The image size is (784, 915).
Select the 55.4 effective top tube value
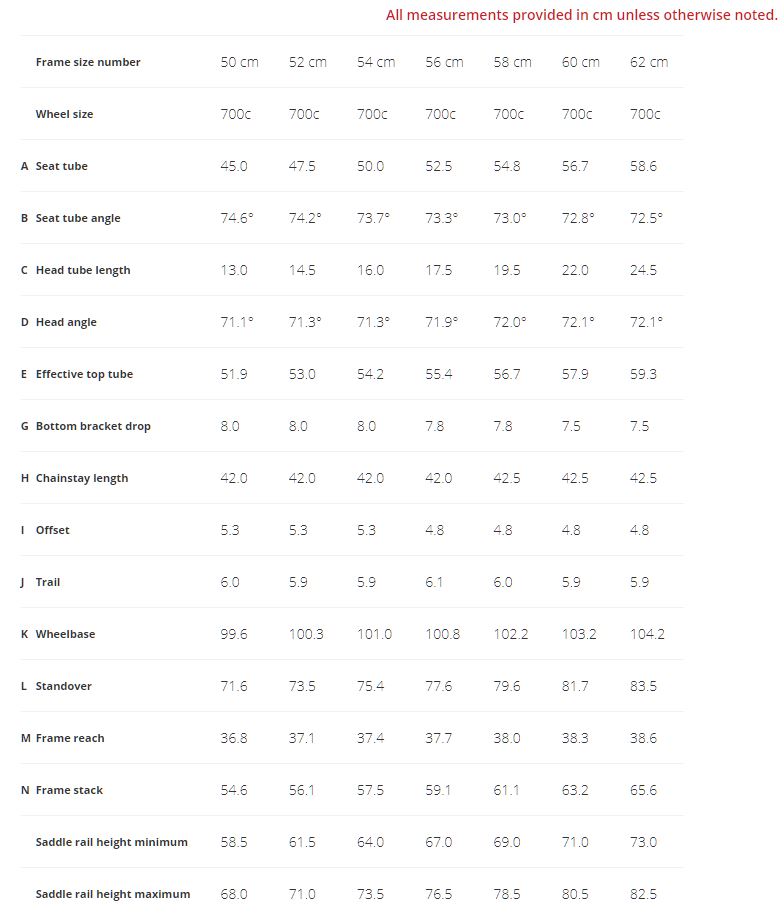(x=439, y=374)
